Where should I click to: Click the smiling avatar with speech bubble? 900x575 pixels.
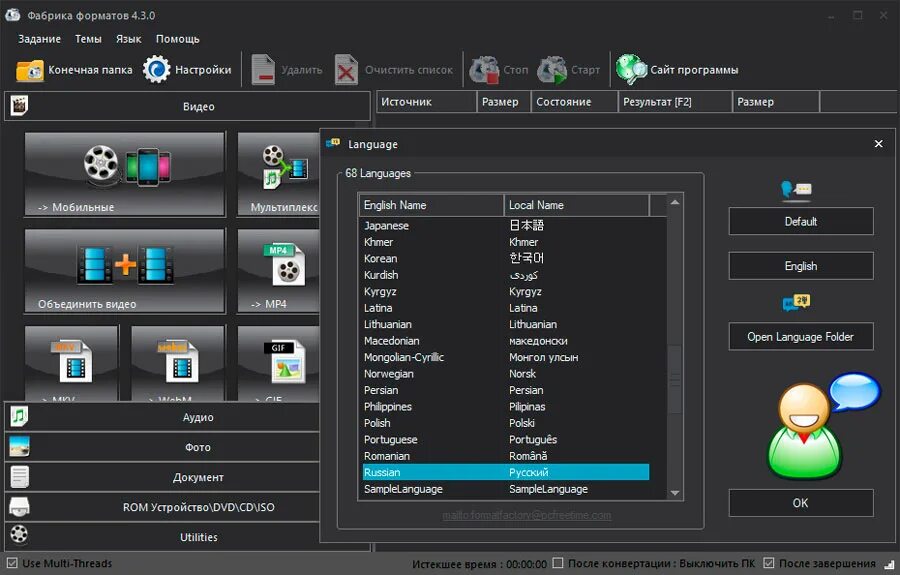[x=823, y=426]
